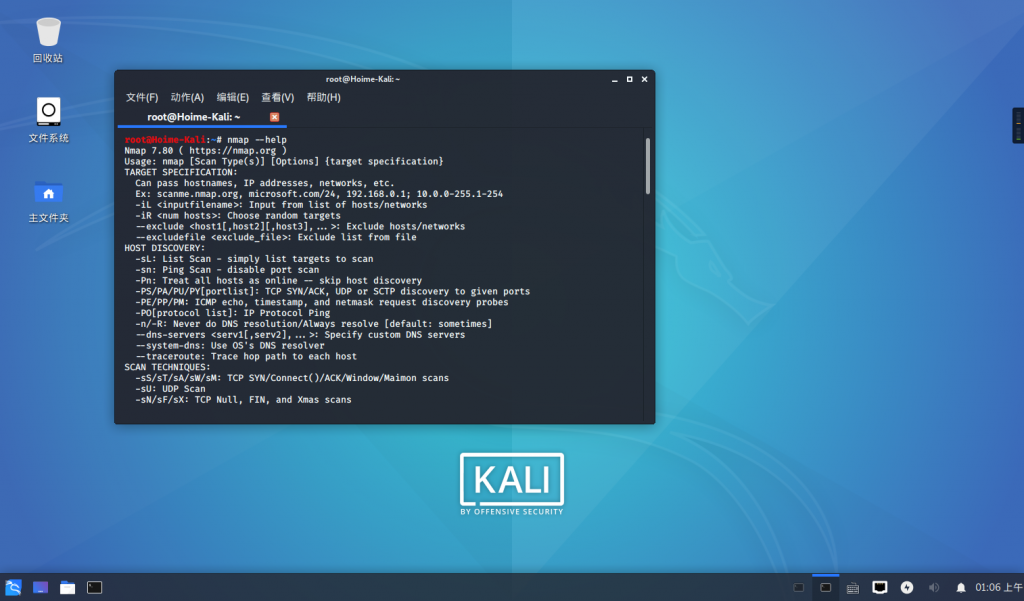Image resolution: width=1024 pixels, height=601 pixels.
Task: Click the 01:06 上午 clock
Action: point(999,587)
